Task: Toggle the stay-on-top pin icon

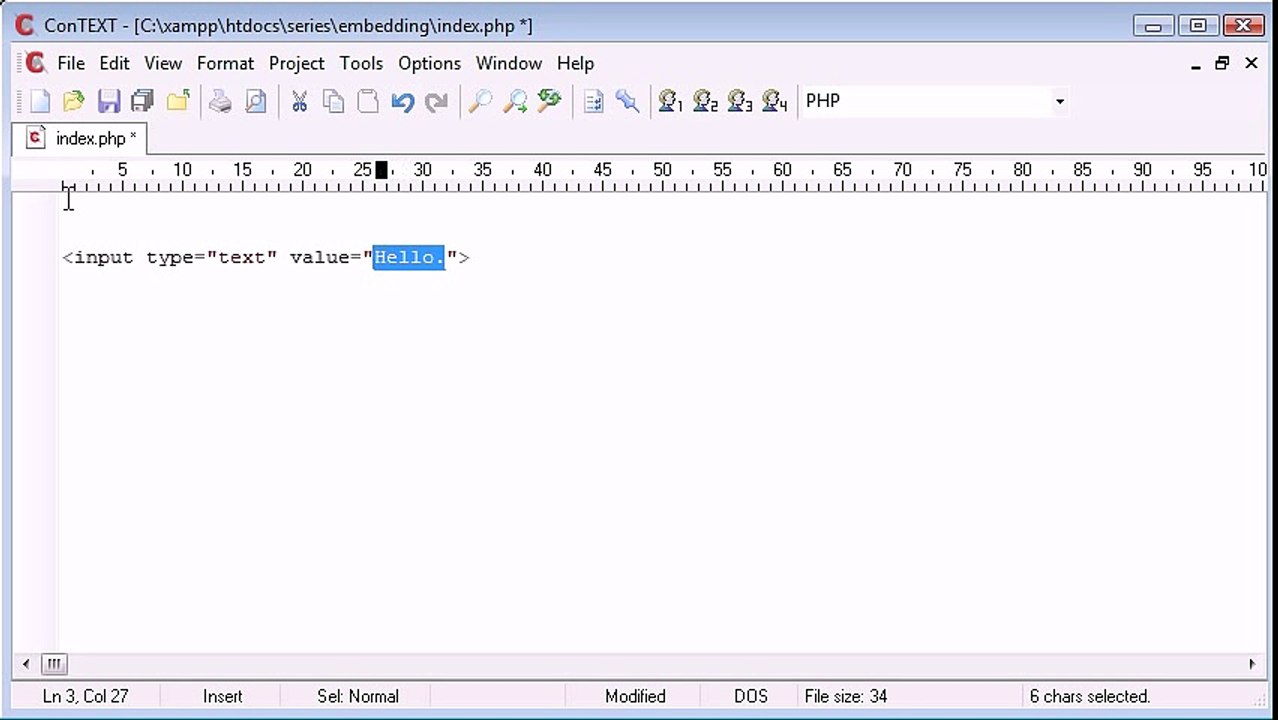Action: click(627, 101)
